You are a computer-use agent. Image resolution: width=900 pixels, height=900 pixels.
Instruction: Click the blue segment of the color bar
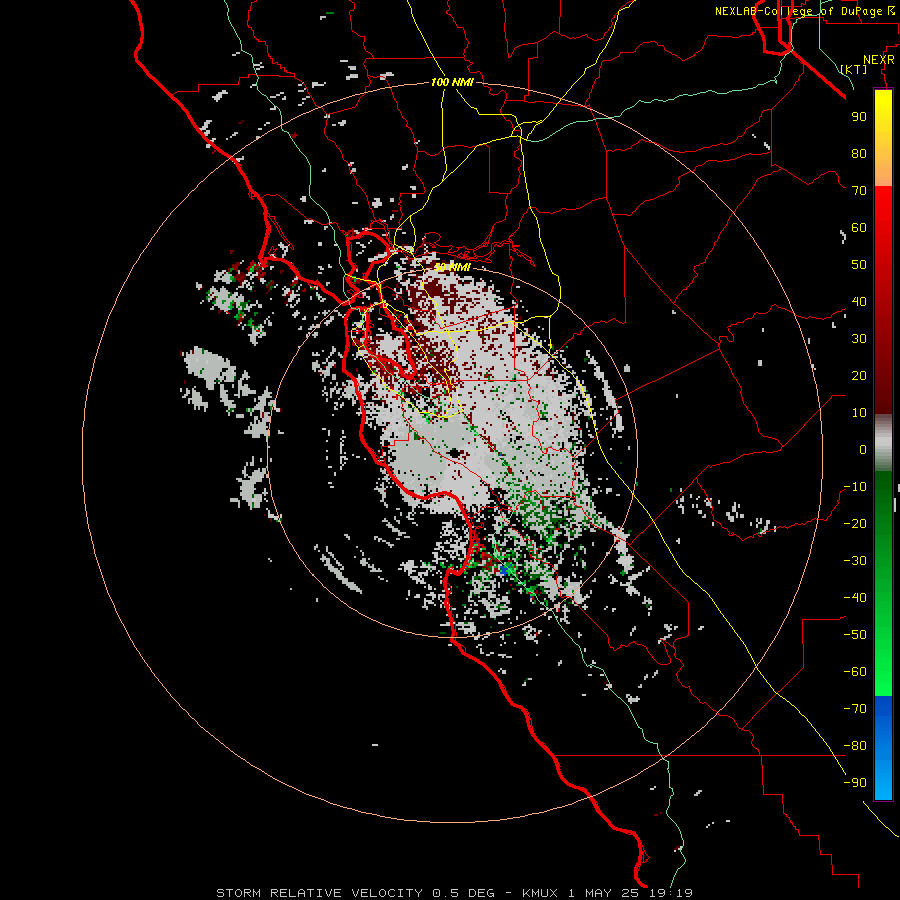pos(883,747)
